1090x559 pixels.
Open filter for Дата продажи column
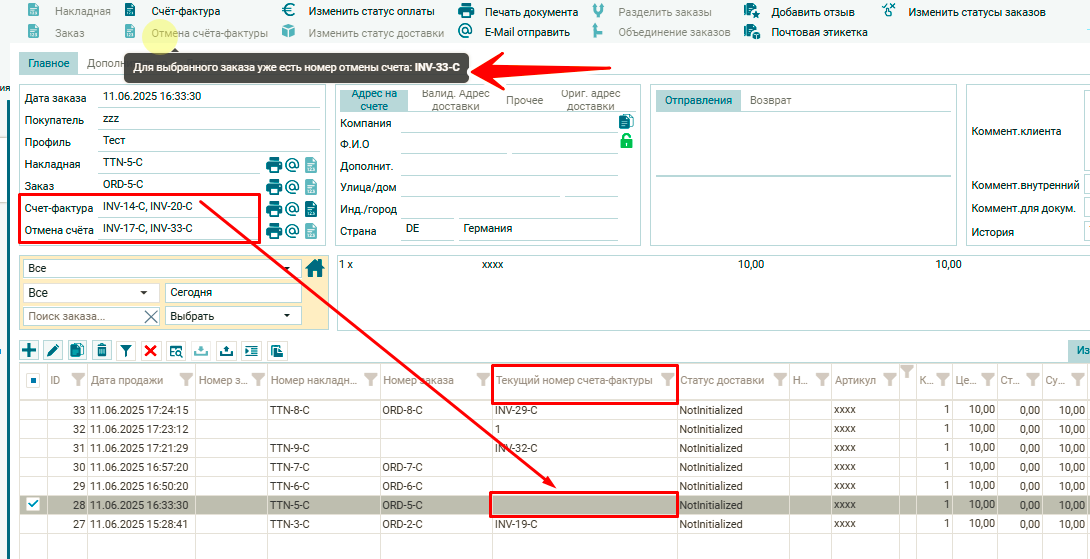tap(185, 380)
